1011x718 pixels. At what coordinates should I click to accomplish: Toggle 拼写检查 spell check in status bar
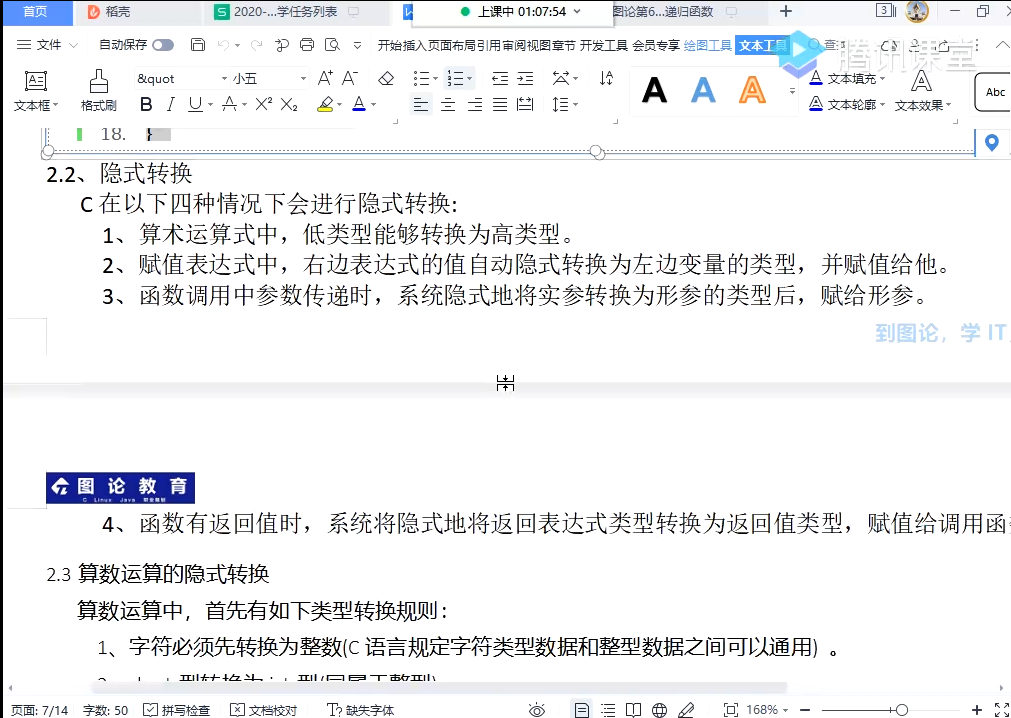[176, 710]
